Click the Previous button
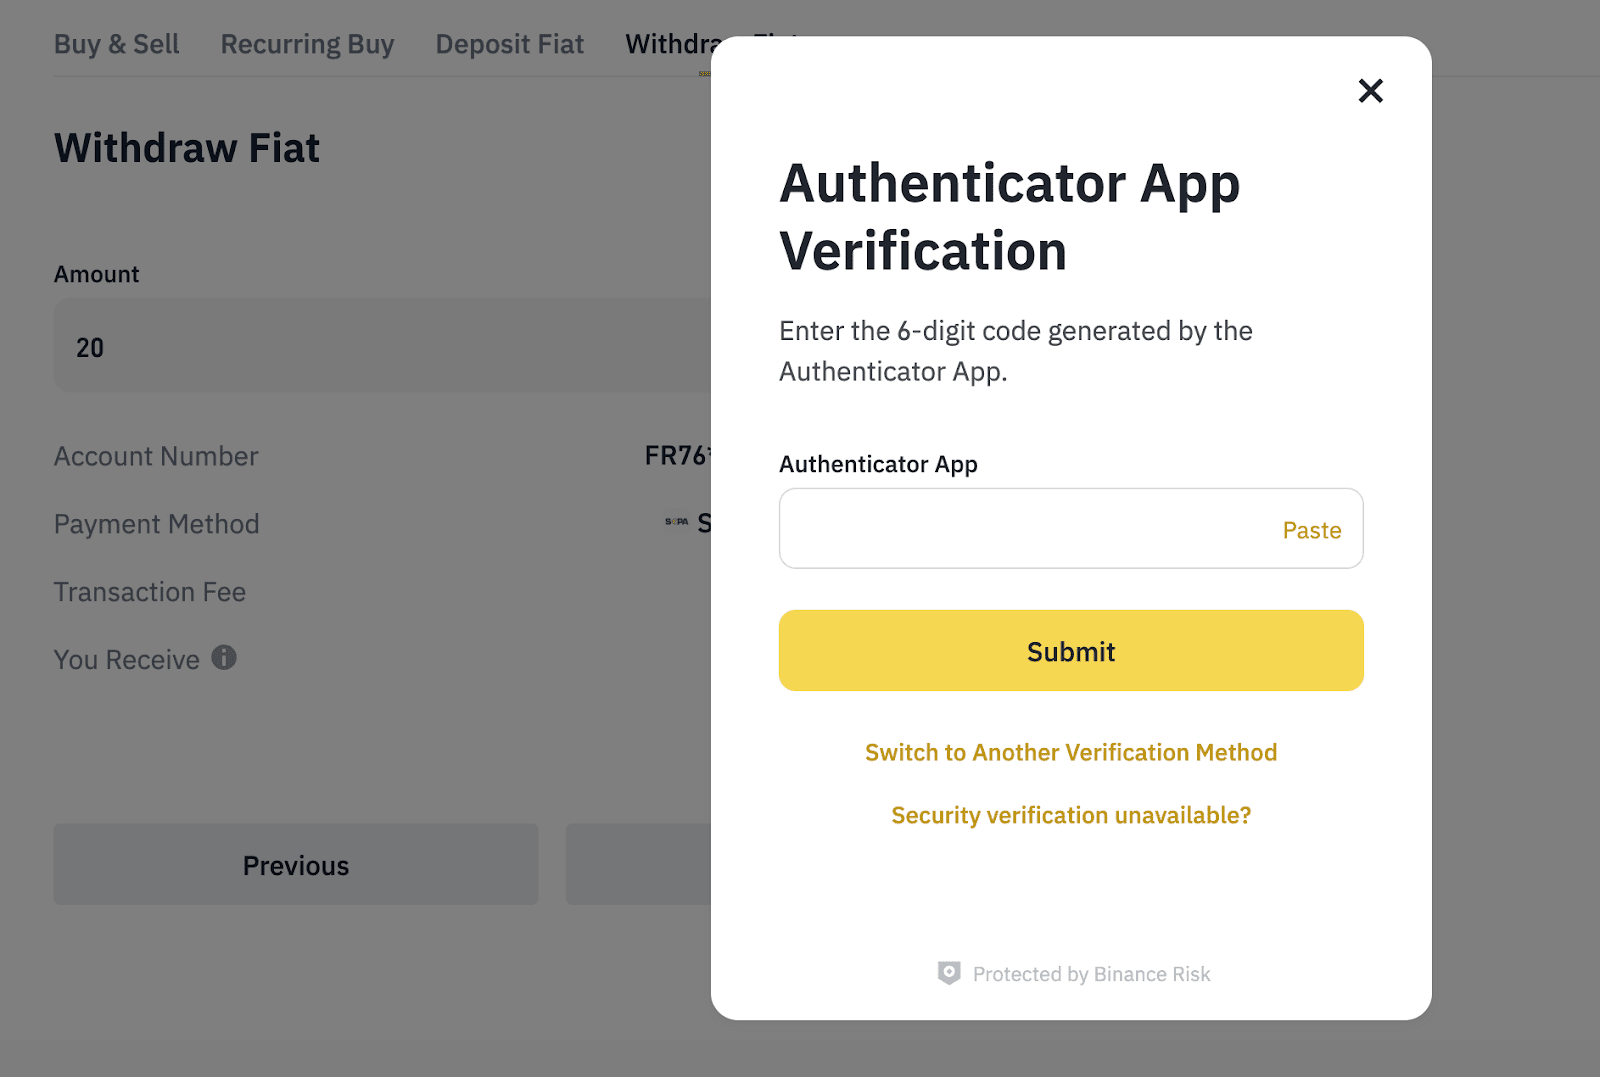The image size is (1600, 1077). click(296, 865)
